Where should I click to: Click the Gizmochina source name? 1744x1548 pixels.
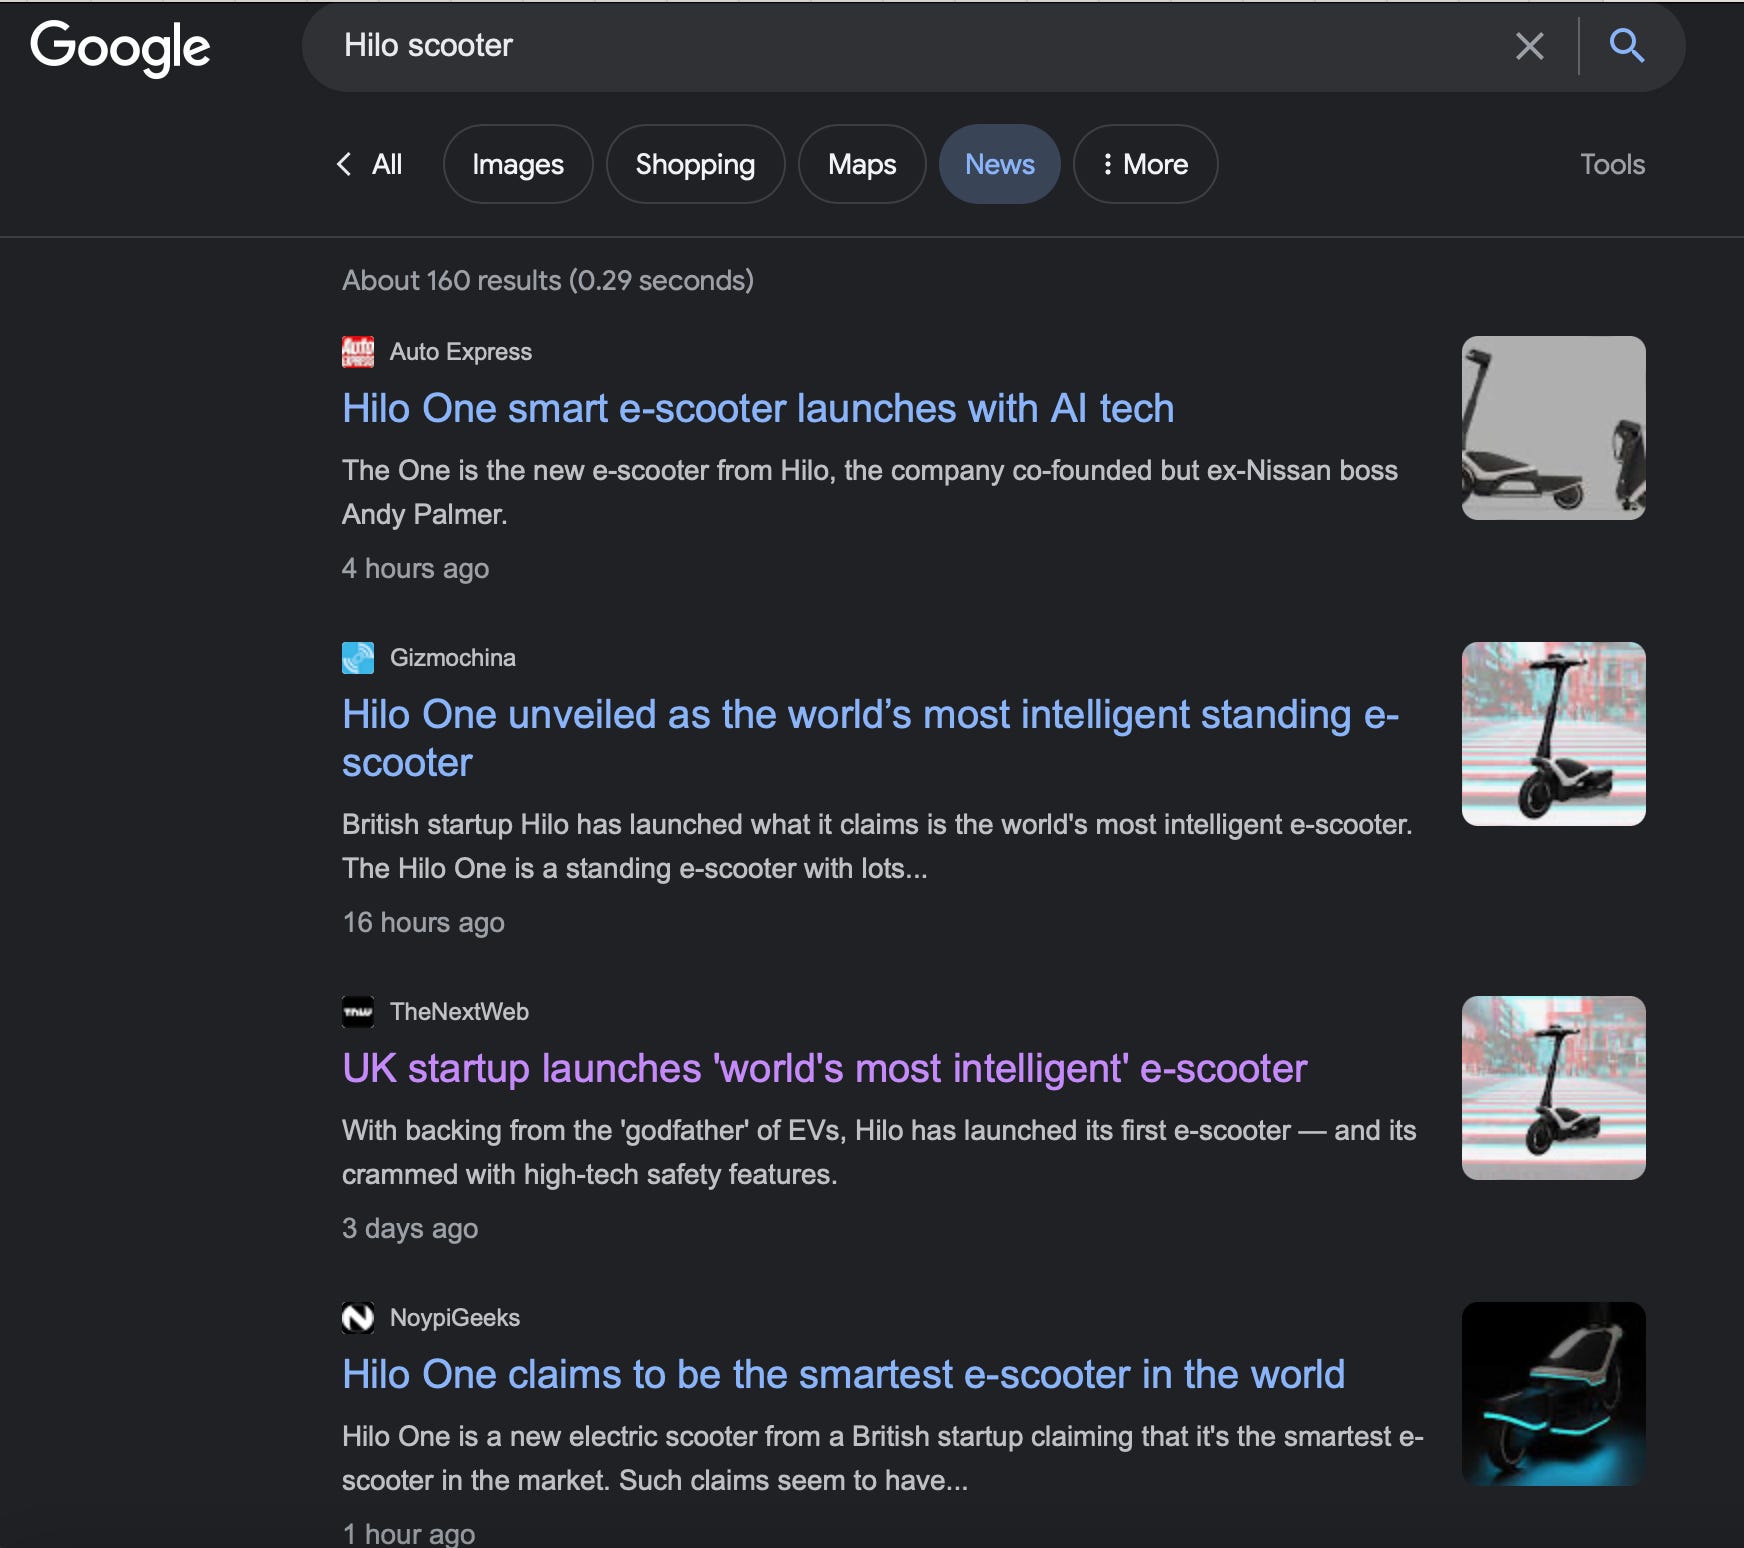pos(453,658)
